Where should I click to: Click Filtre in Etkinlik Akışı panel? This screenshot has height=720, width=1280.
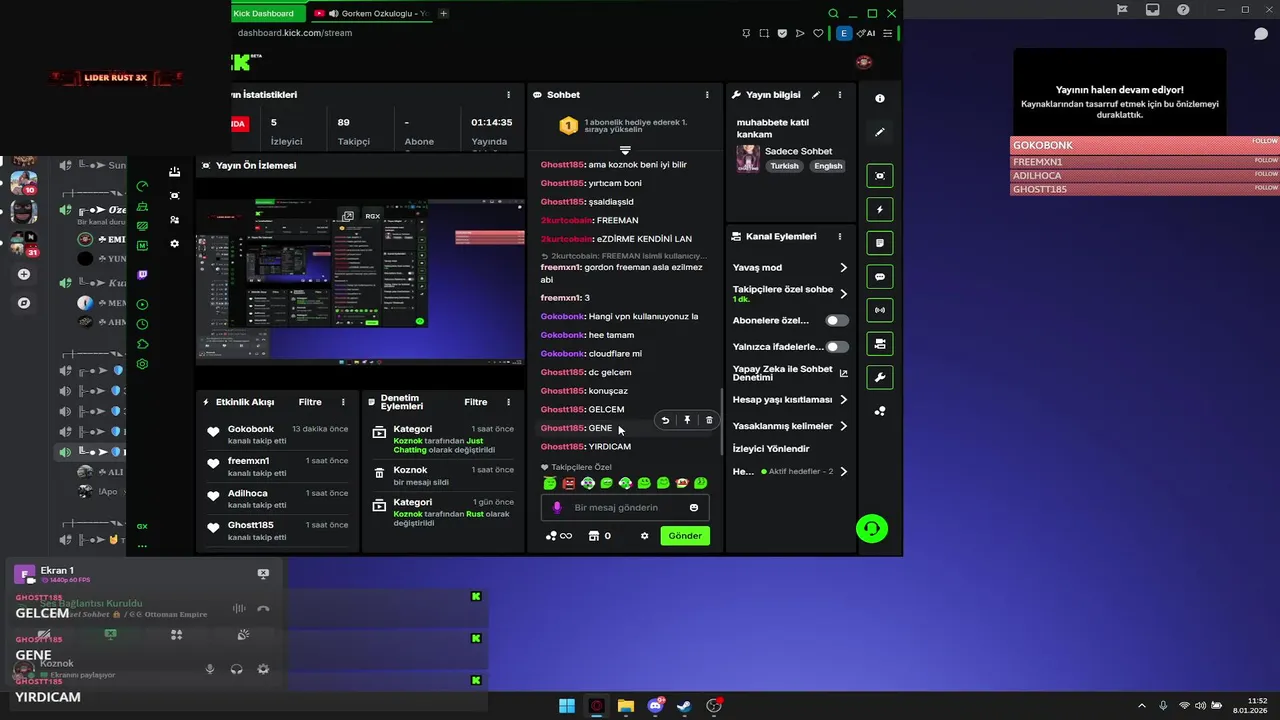point(310,402)
